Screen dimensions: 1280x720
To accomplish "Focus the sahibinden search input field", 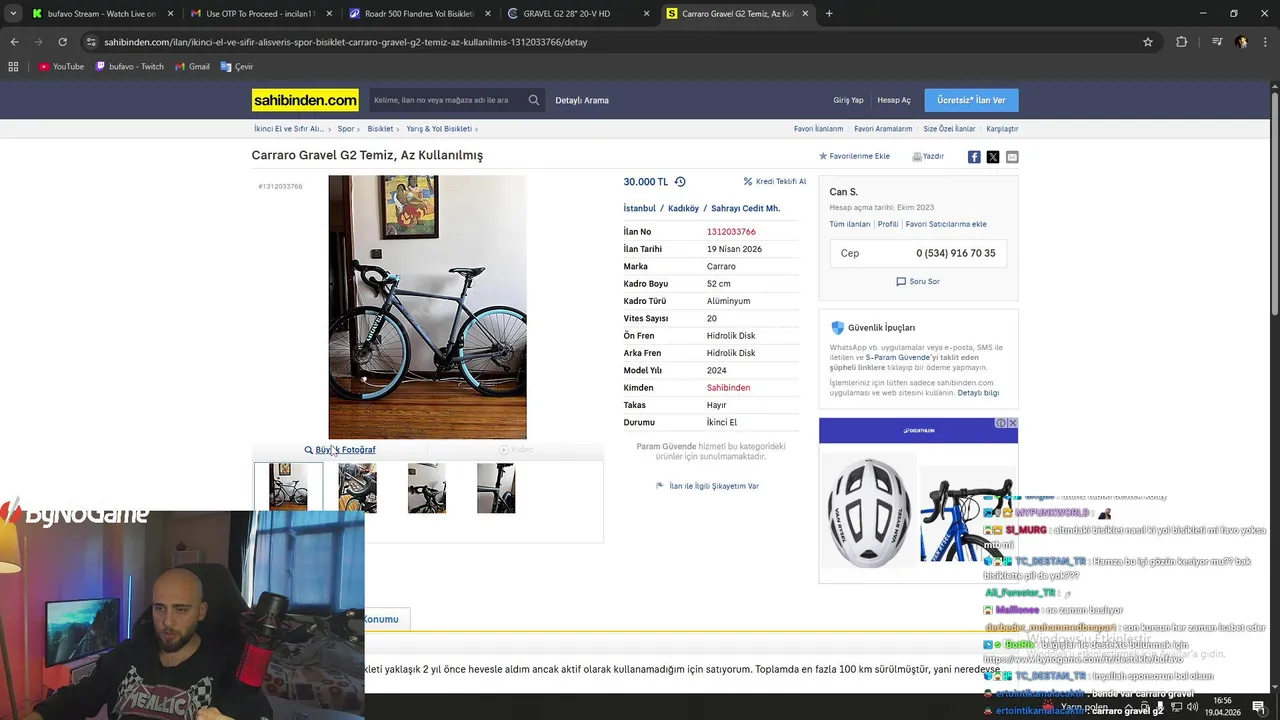I will tap(446, 100).
